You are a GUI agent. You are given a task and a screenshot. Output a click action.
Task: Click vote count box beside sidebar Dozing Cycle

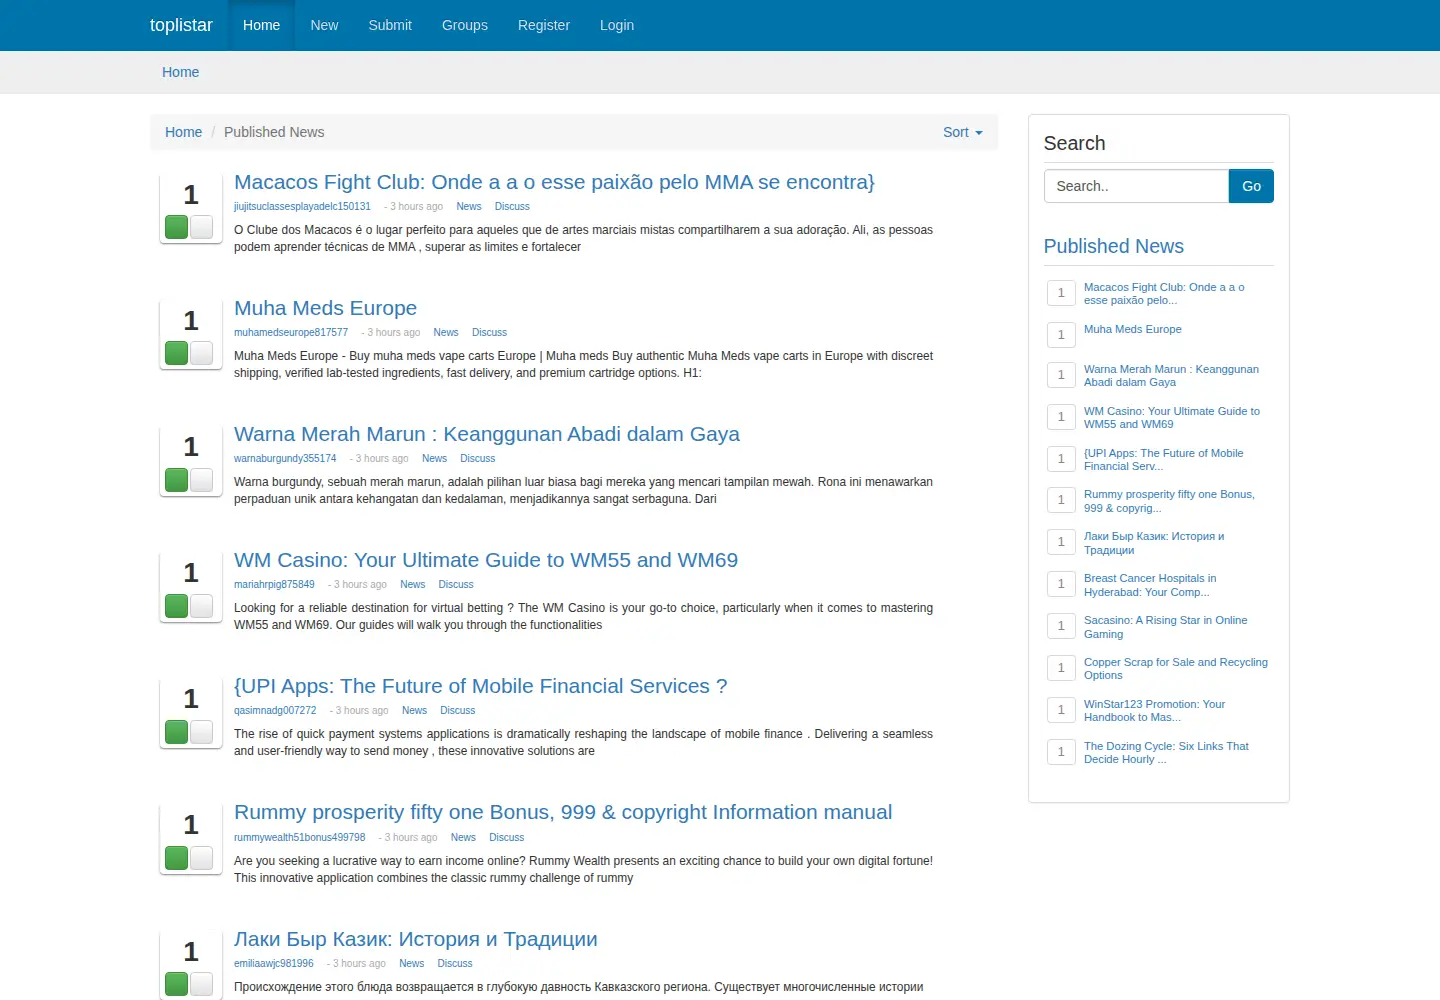click(x=1061, y=752)
